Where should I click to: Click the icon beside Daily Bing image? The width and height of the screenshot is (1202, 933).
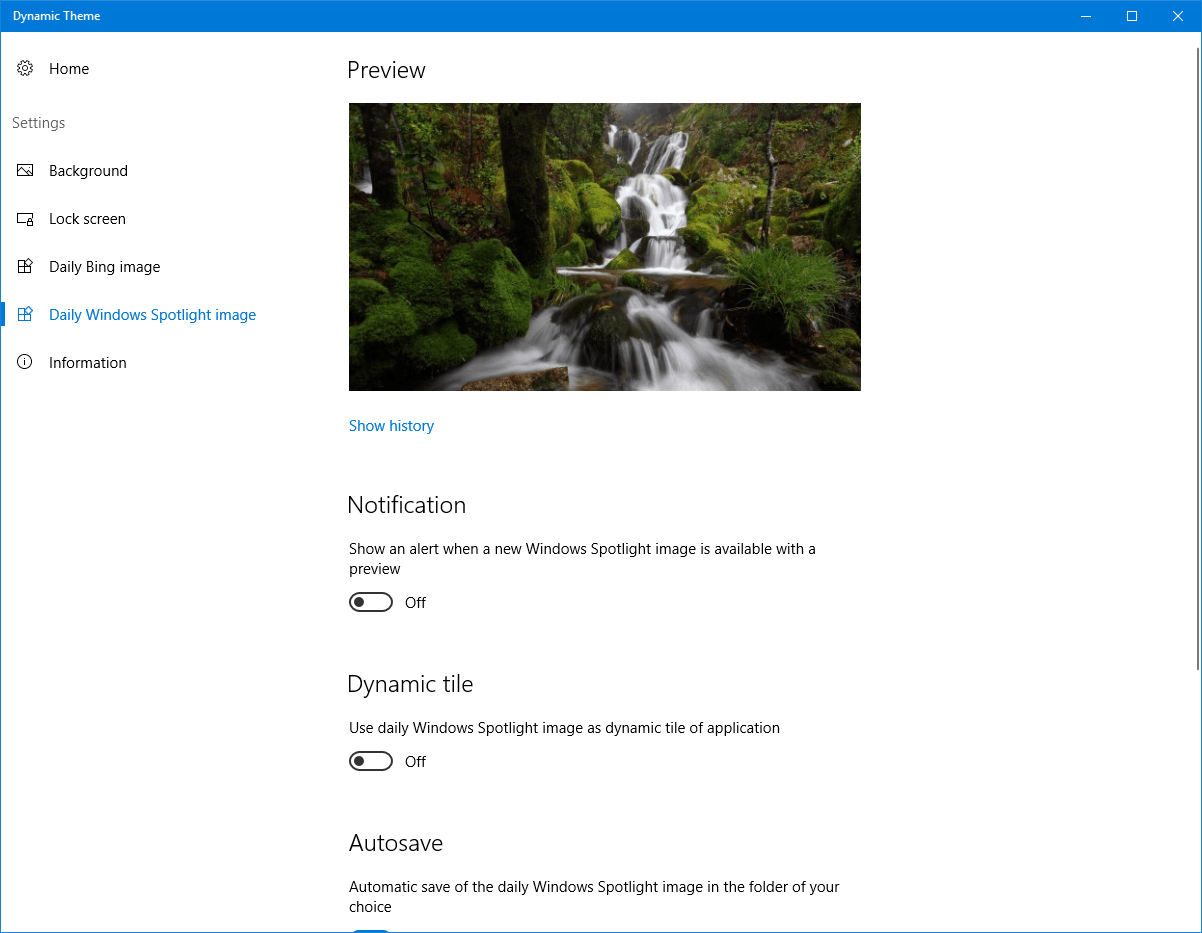(x=25, y=267)
